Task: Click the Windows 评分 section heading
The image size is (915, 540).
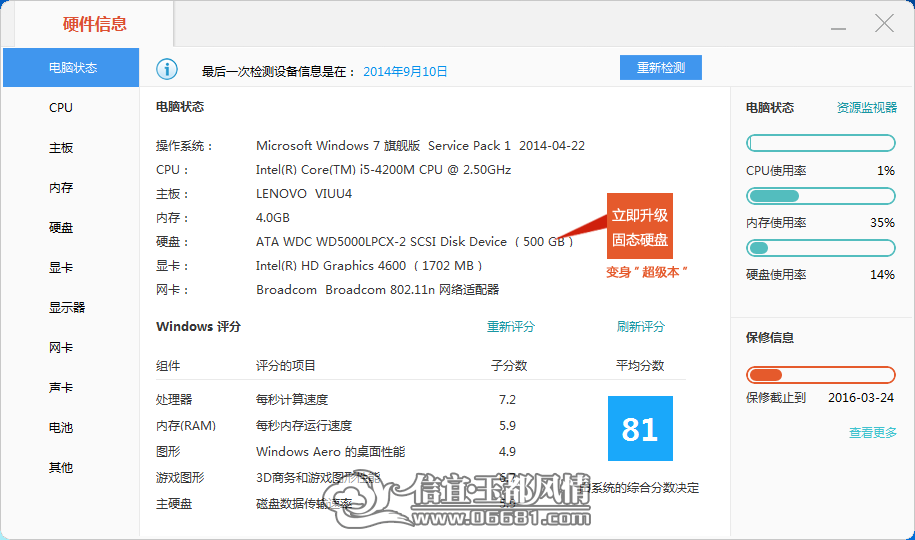Action: click(x=198, y=326)
